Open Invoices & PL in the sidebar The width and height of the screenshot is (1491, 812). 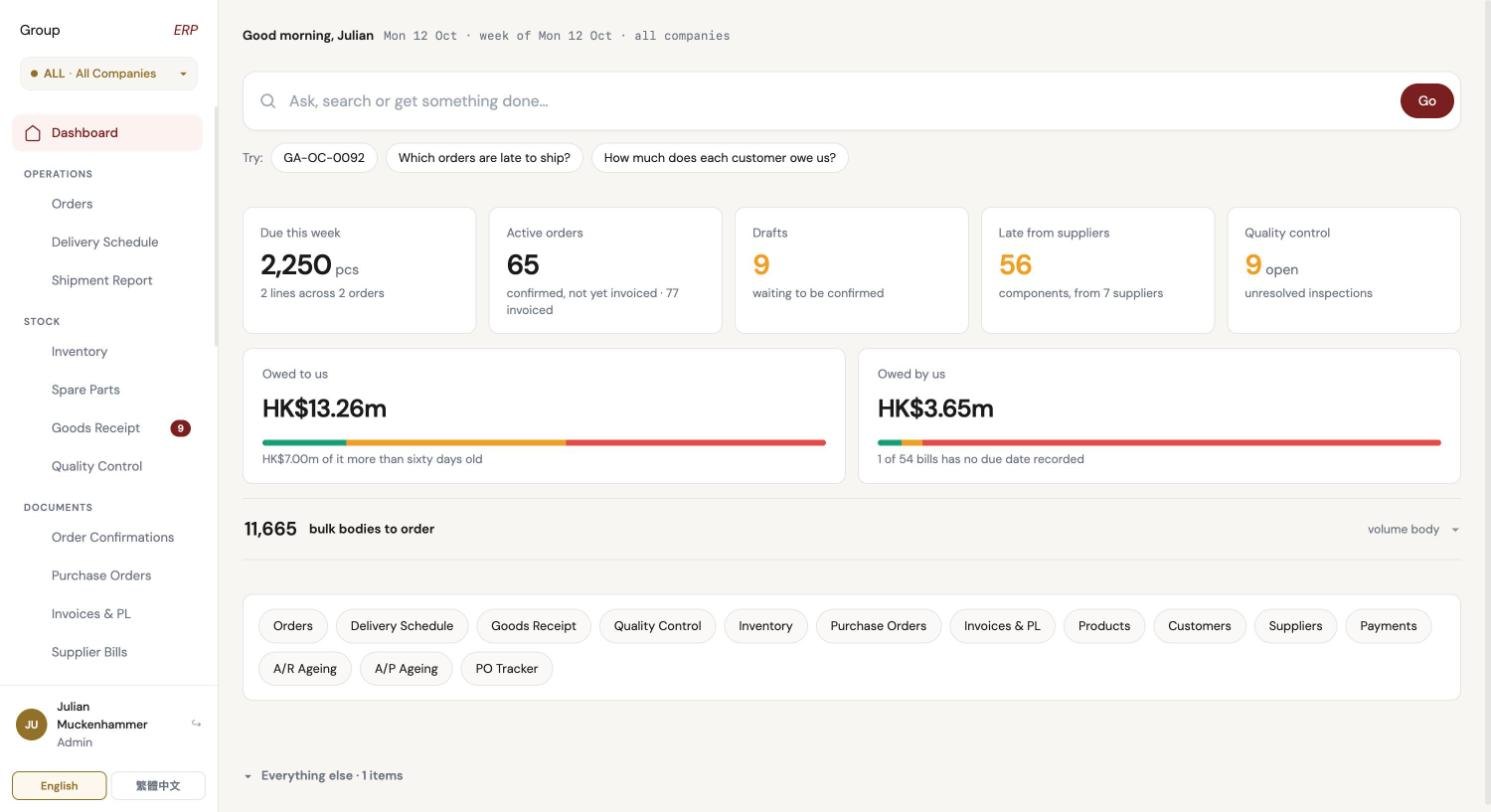[91, 614]
